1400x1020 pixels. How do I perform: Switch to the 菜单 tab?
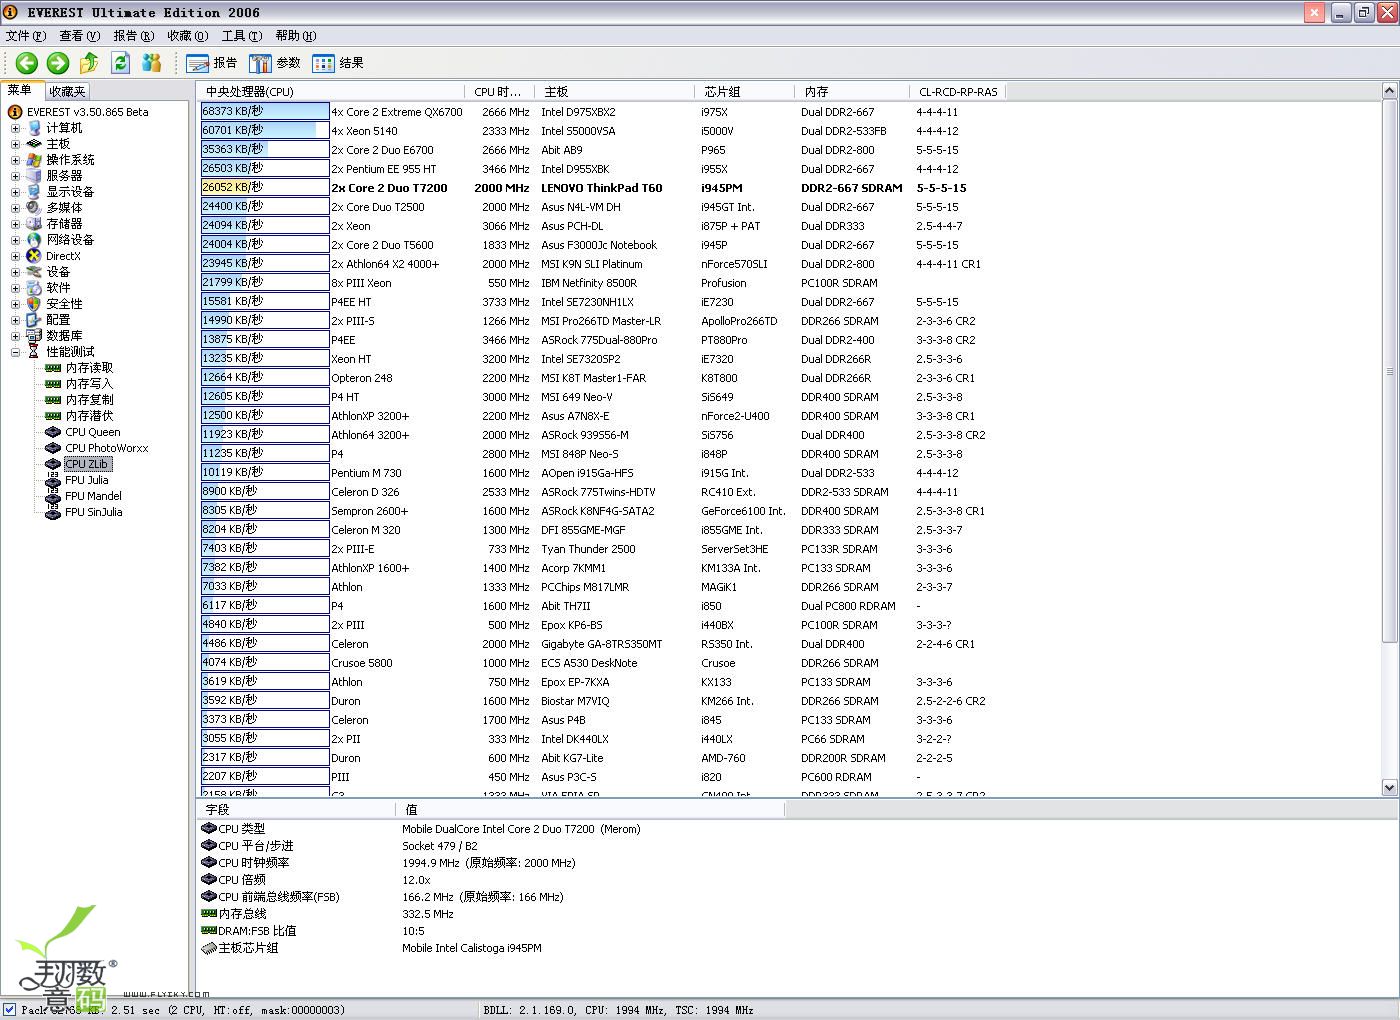point(20,90)
